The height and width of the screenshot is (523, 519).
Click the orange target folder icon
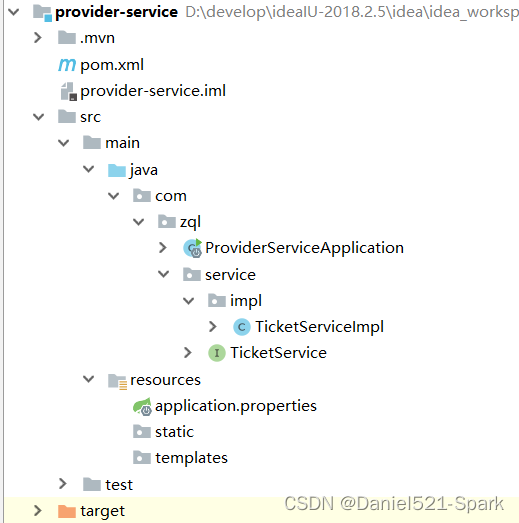(x=67, y=511)
